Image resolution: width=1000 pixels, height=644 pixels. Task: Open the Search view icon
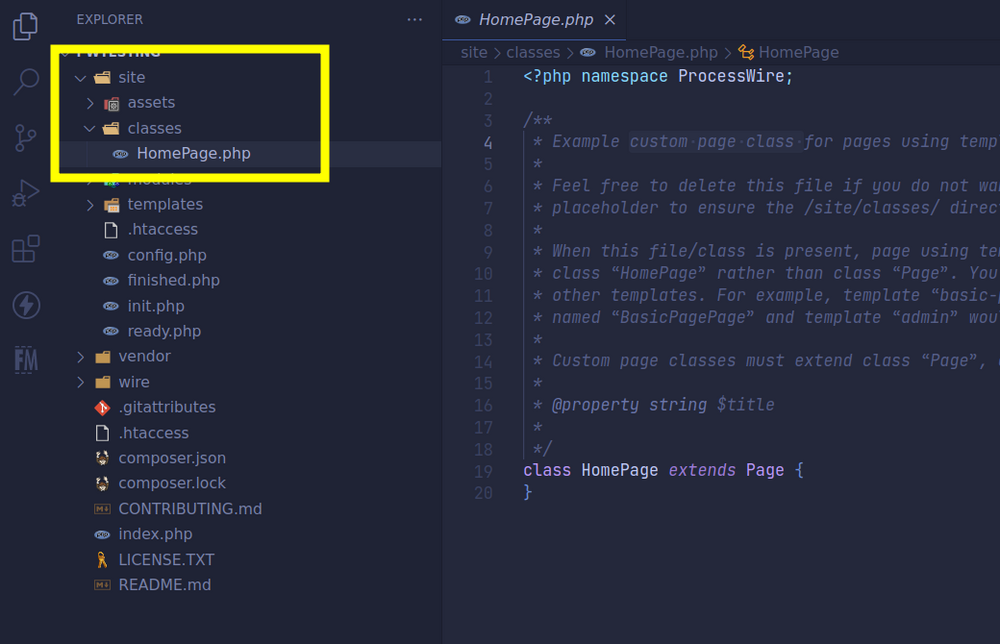26,82
